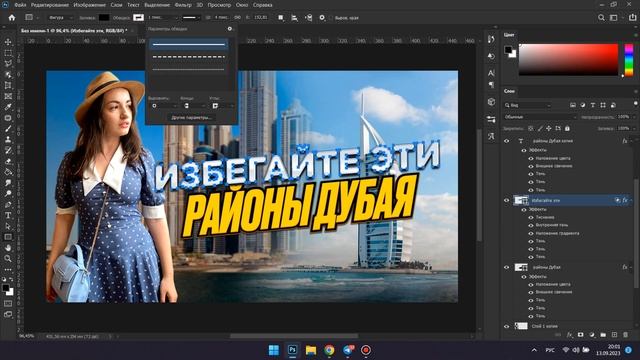The width and height of the screenshot is (640, 360).
Task: Click the shape stroke color swatch
Action: pyautogui.click(x=138, y=18)
